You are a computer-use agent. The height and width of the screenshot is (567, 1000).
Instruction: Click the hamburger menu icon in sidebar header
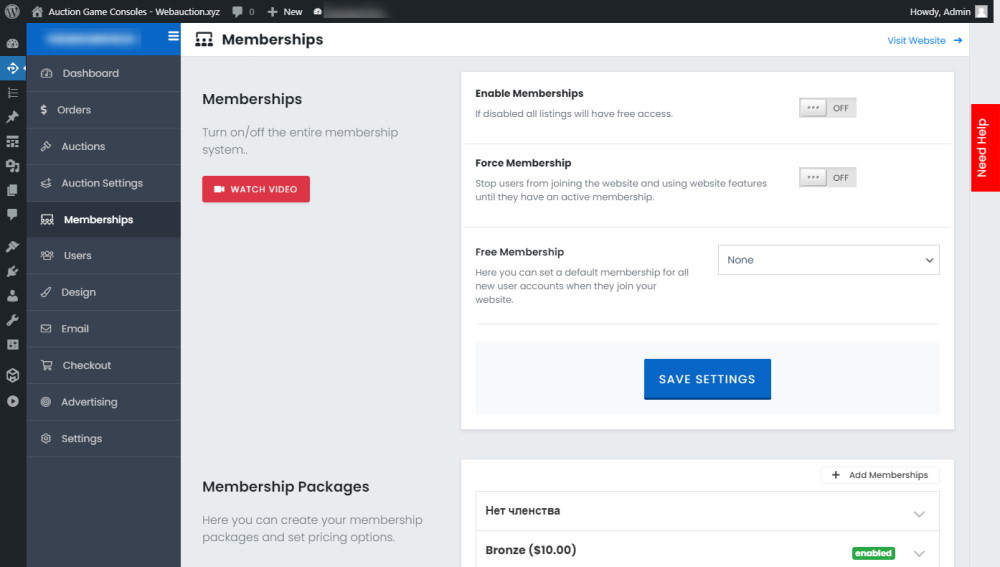(173, 36)
